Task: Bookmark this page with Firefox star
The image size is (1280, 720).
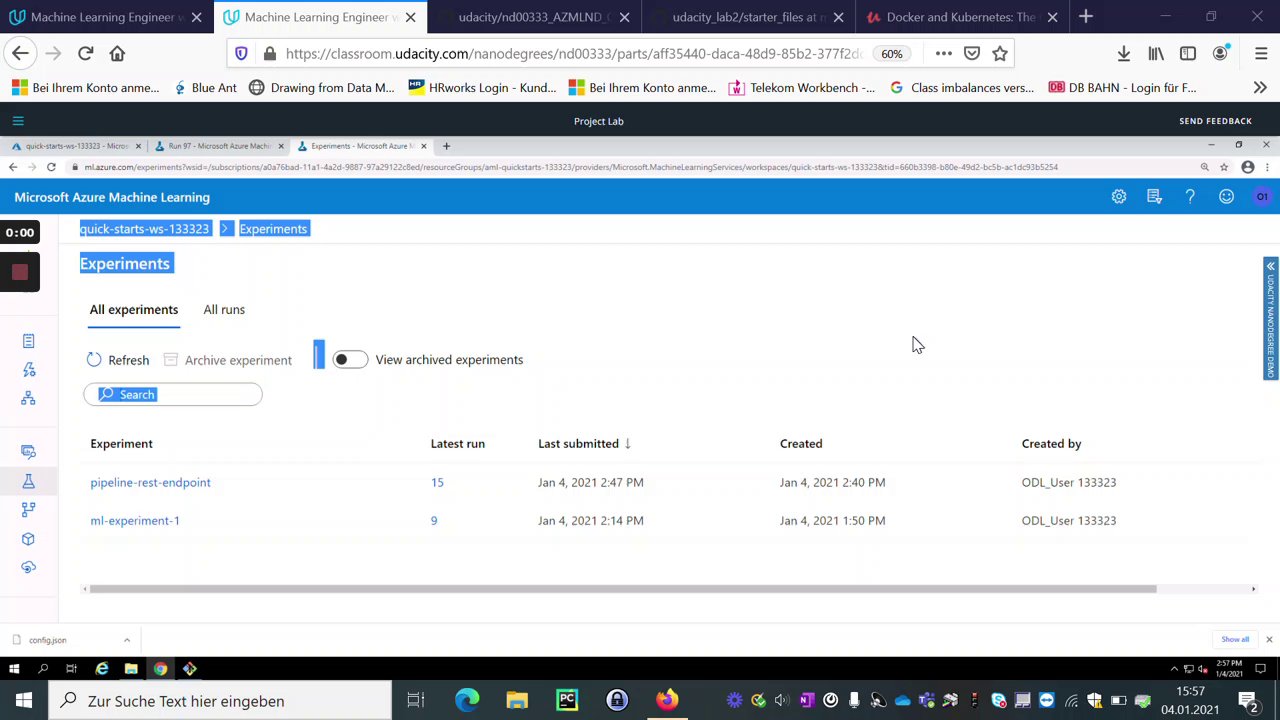Action: pos(1000,53)
